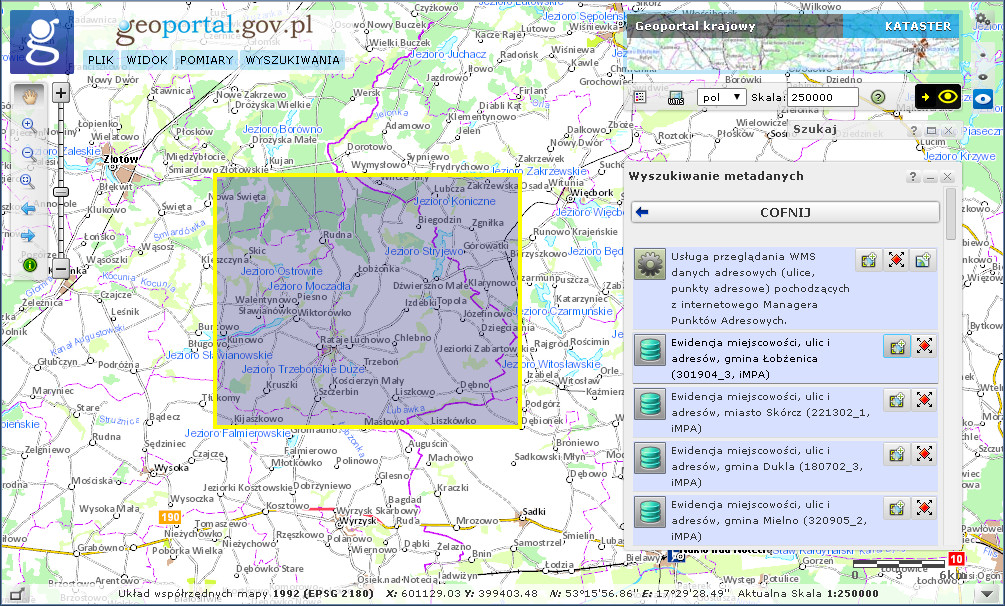Open the WYSZUKIWANIA menu
This screenshot has height=606, width=1005.
coord(292,60)
